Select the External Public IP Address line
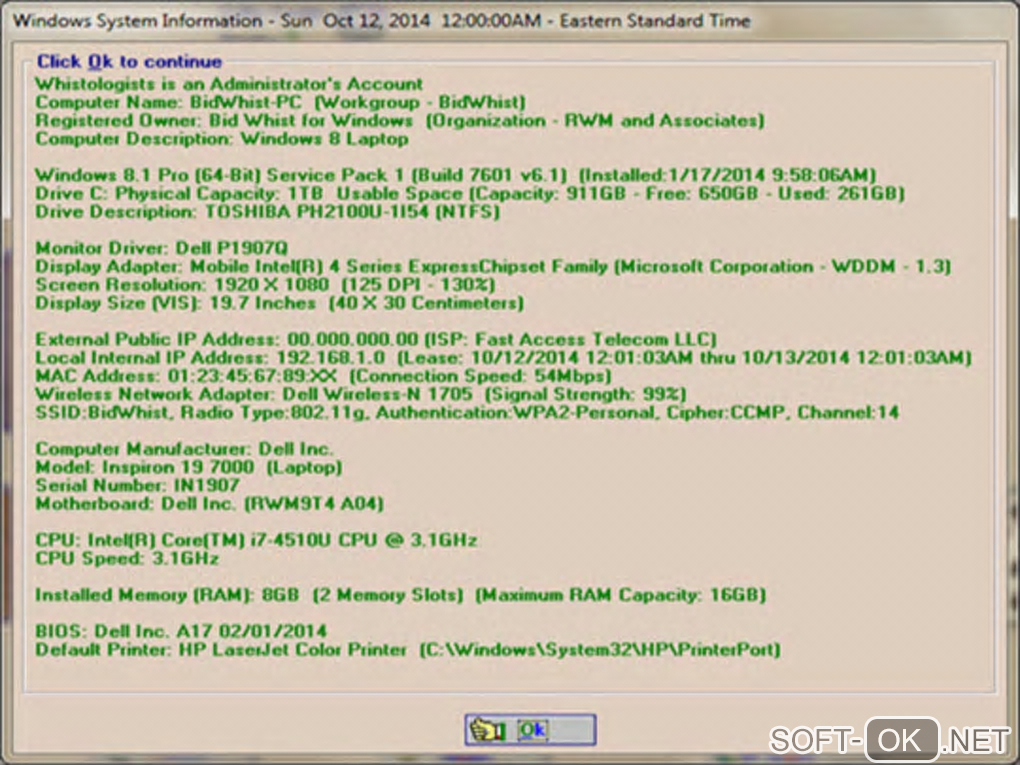 [x=375, y=339]
